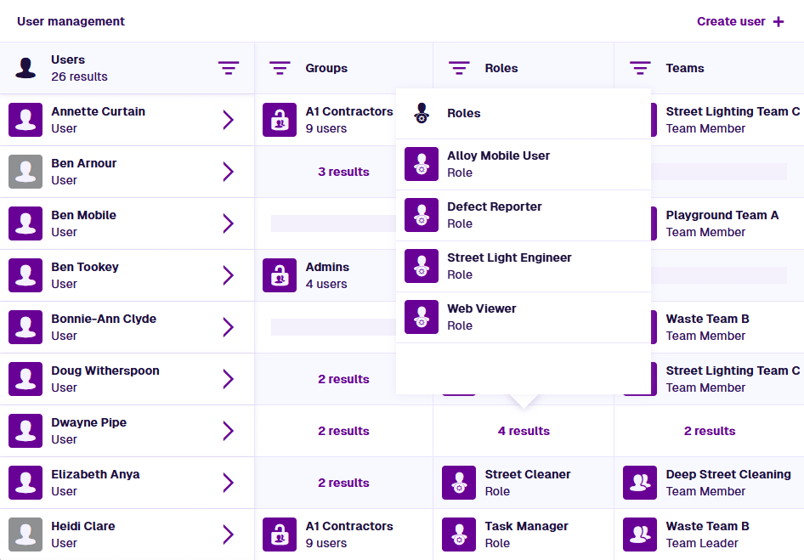The height and width of the screenshot is (560, 804).
Task: Expand Ben Tookey's details arrow
Action: tap(228, 275)
